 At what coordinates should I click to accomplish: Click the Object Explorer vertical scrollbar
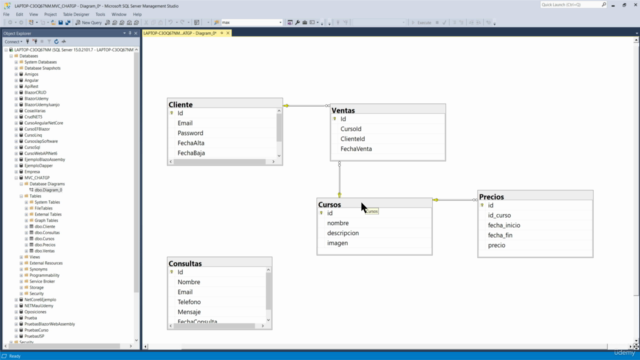click(x=136, y=195)
